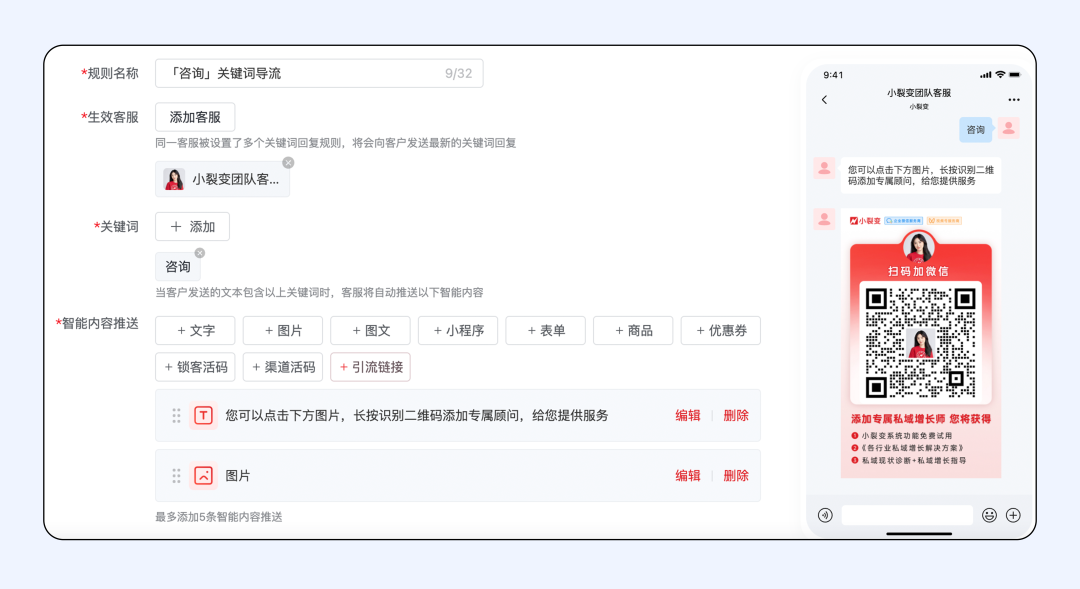The image size is (1080, 589).
Task: Add a 小程序 smart content item
Action: pyautogui.click(x=458, y=330)
